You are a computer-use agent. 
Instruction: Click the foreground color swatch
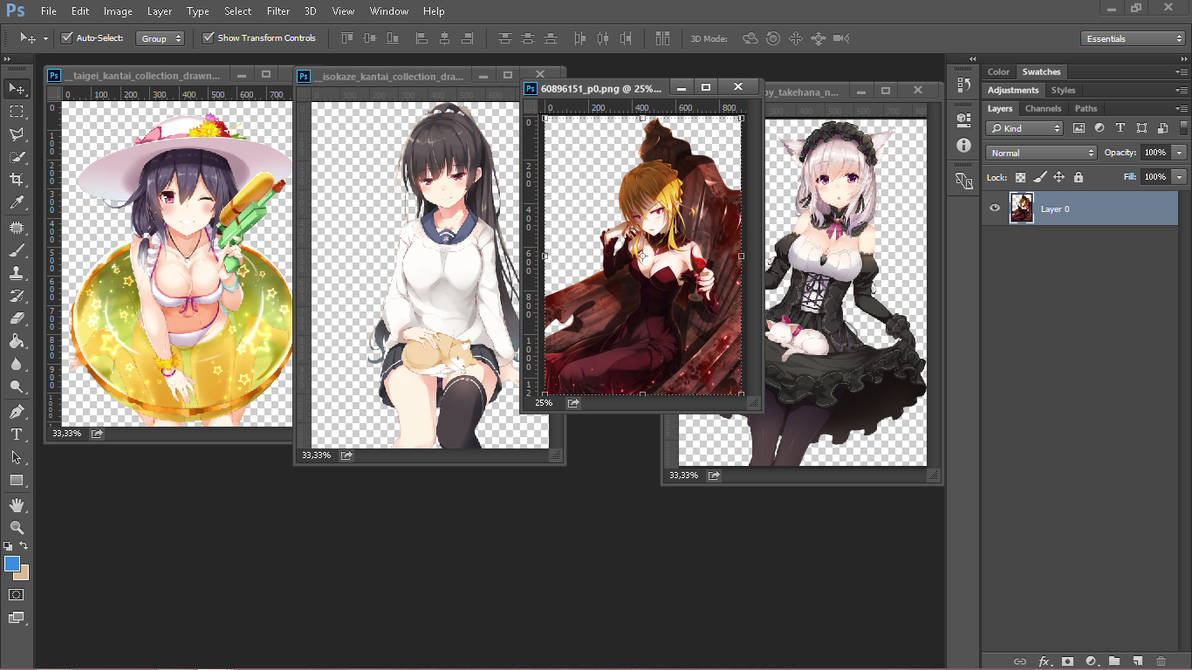point(11,564)
